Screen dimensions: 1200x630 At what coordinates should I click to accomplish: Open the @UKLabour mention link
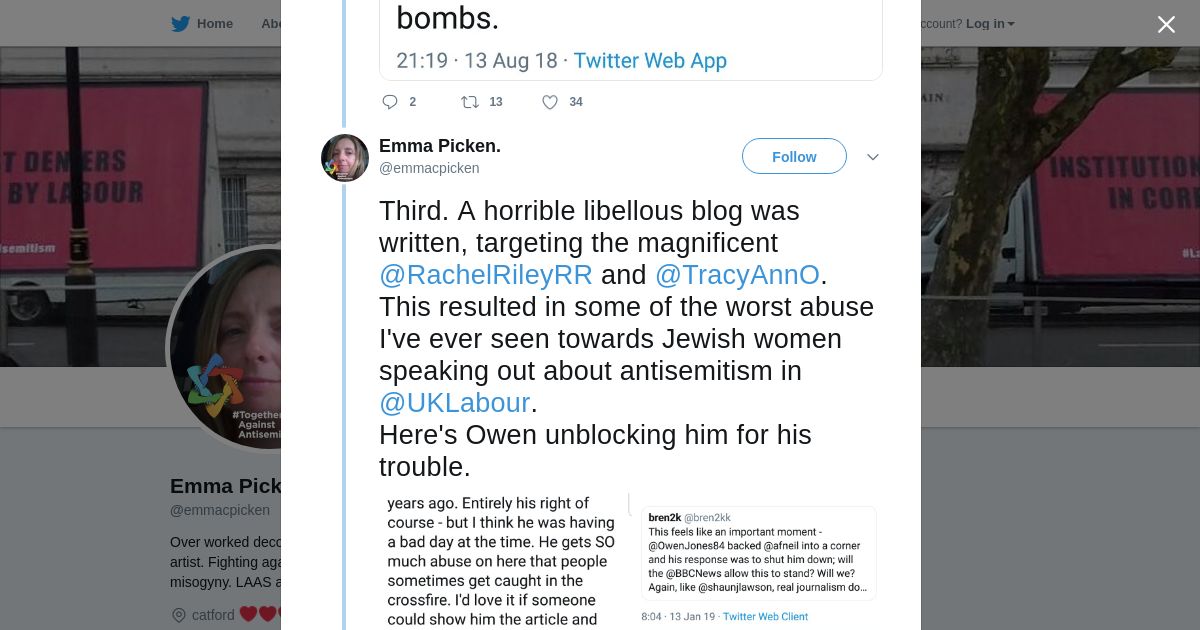tap(454, 403)
